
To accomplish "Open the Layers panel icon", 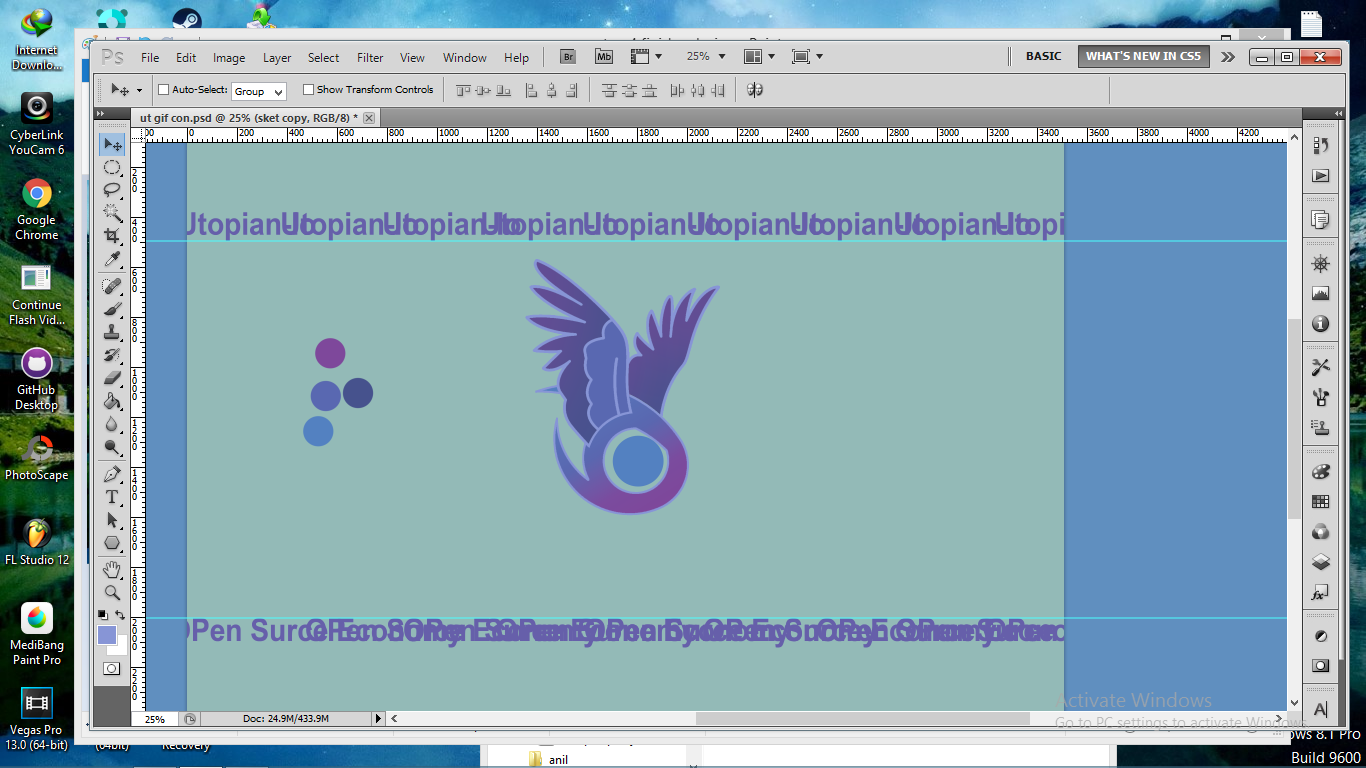I will (x=1321, y=562).
